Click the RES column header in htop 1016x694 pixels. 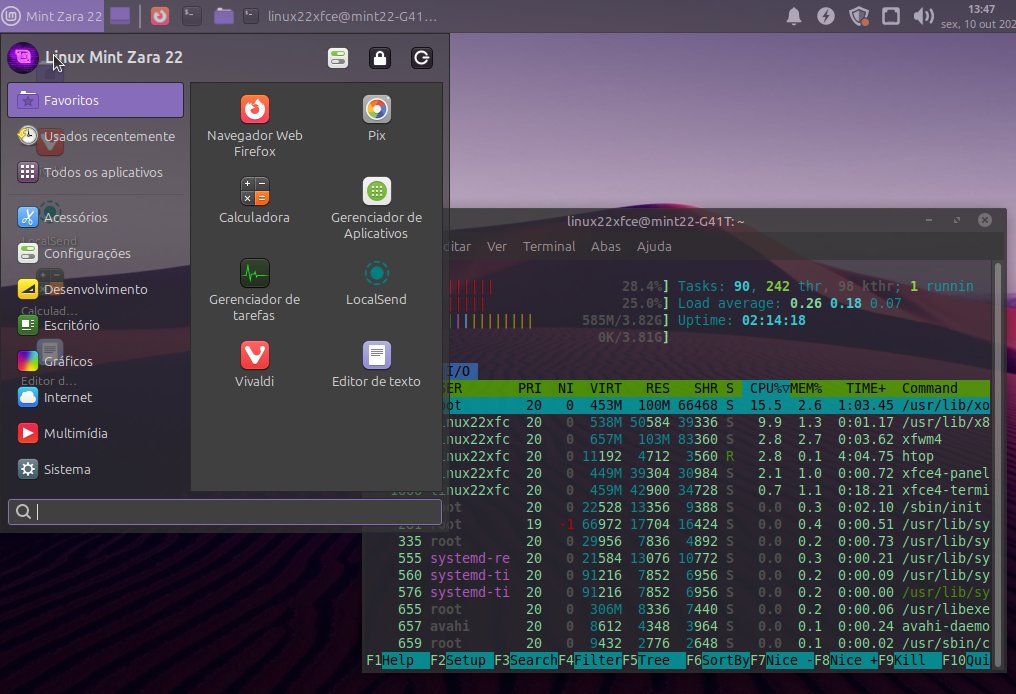click(658, 388)
